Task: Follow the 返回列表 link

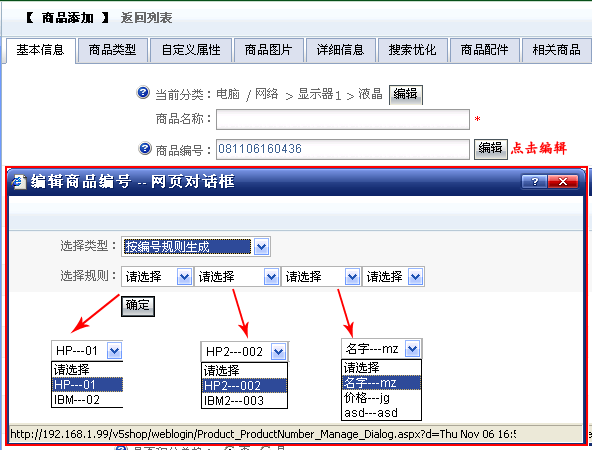Action: pyautogui.click(x=146, y=18)
